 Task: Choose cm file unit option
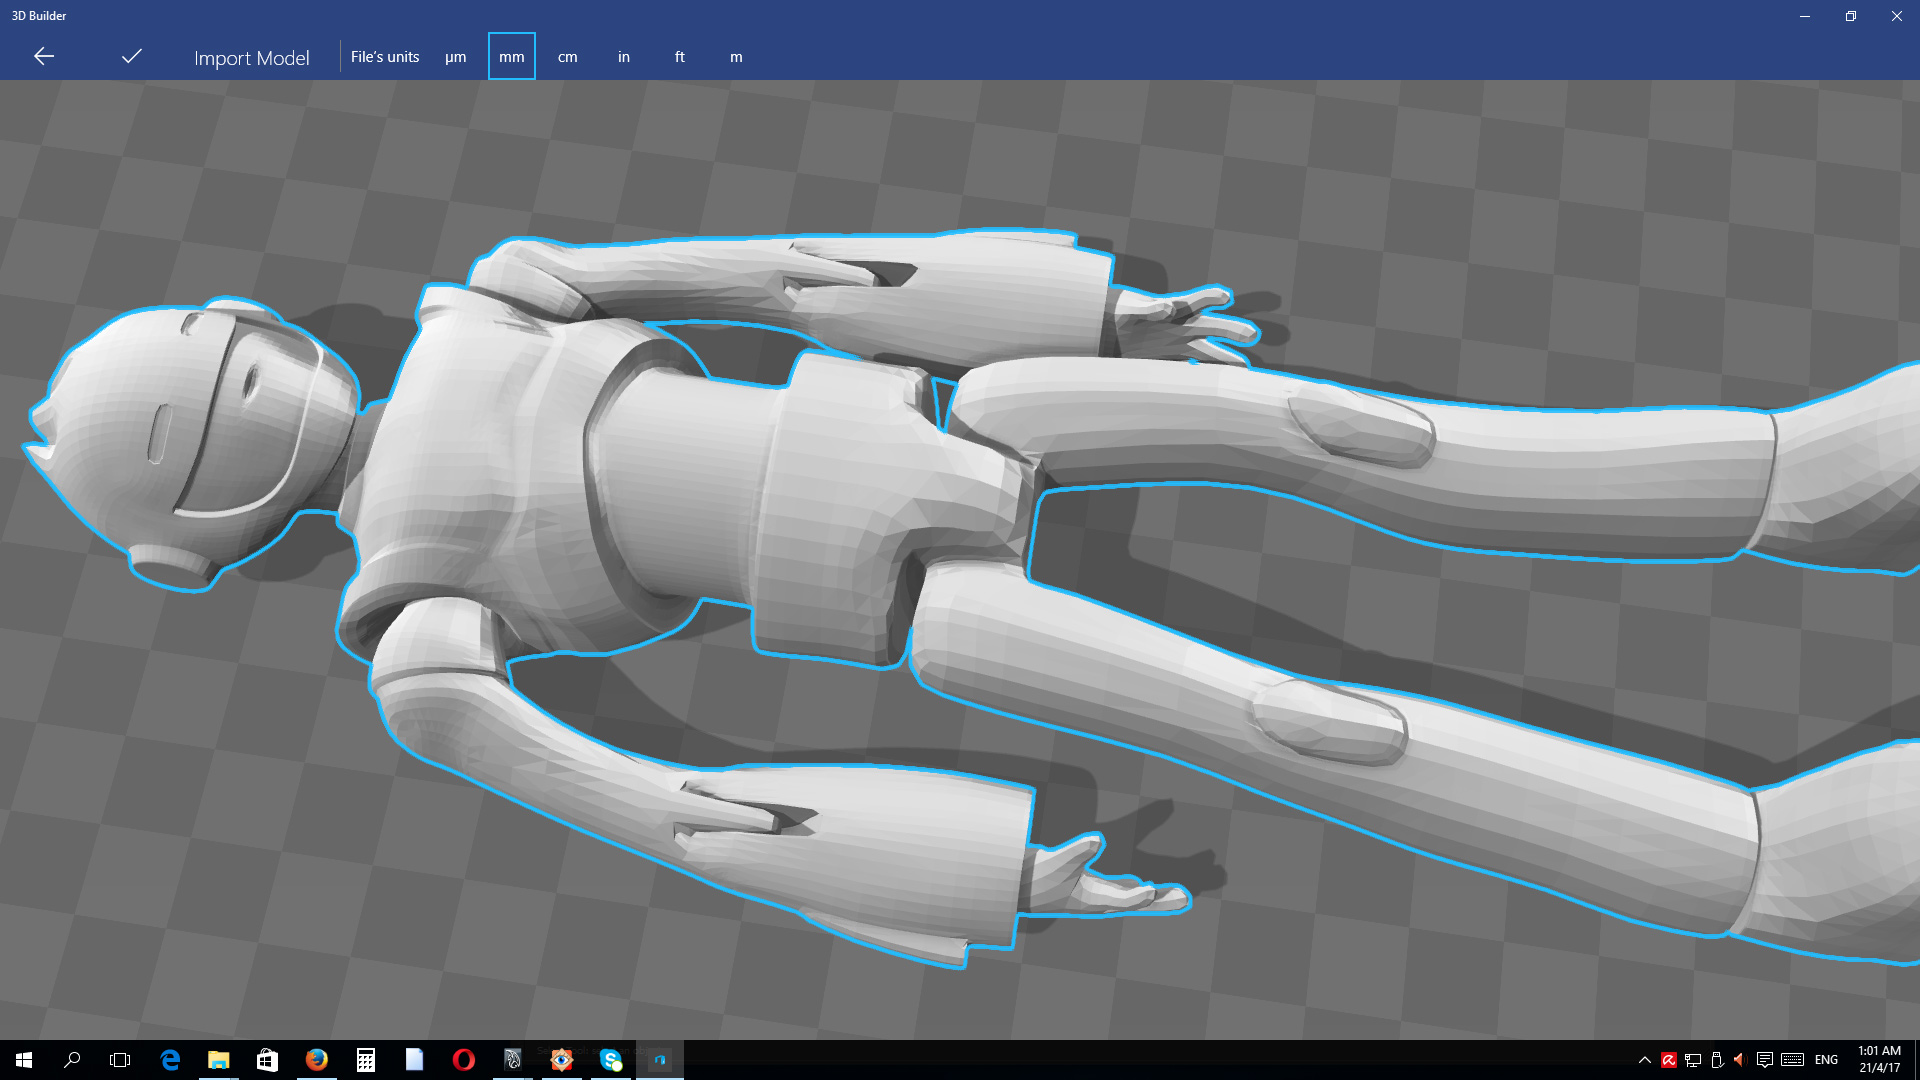(567, 57)
